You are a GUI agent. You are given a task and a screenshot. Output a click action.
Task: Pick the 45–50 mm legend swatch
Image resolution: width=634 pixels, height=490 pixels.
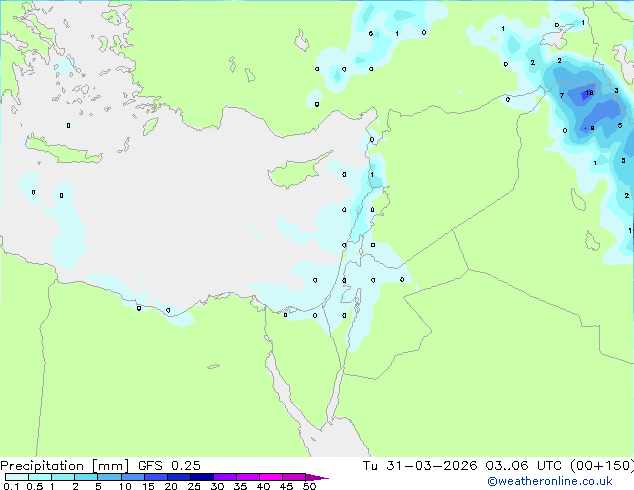[x=294, y=477]
